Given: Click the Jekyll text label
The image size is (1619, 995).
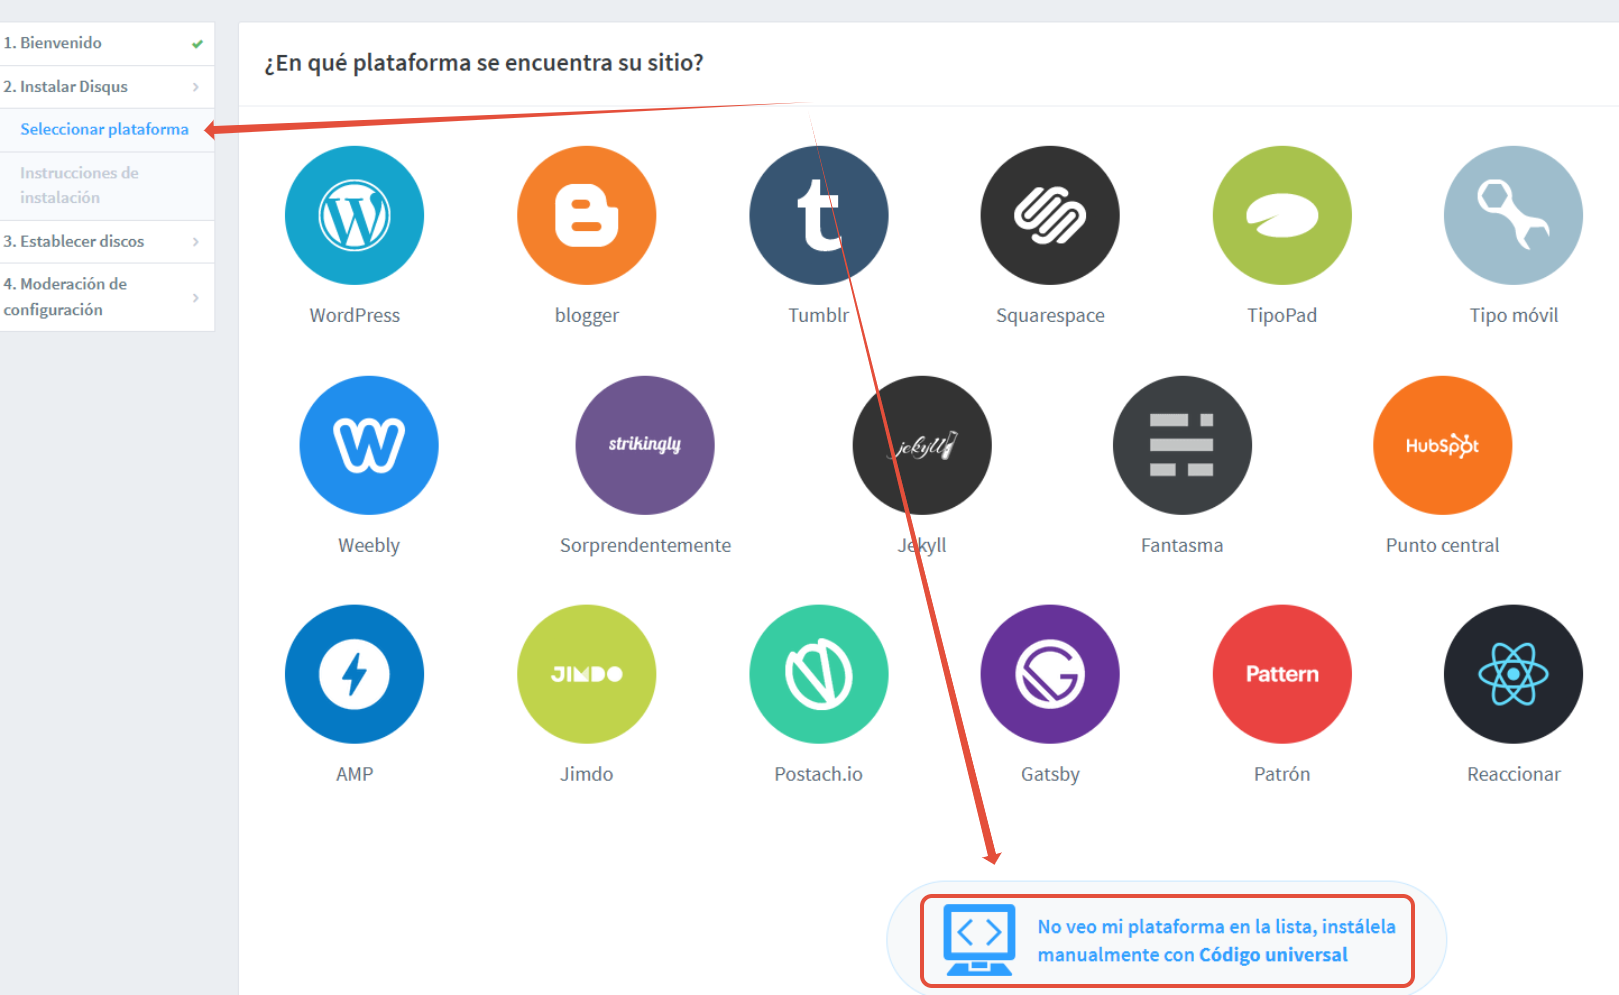Looking at the screenshot, I should [x=922, y=546].
